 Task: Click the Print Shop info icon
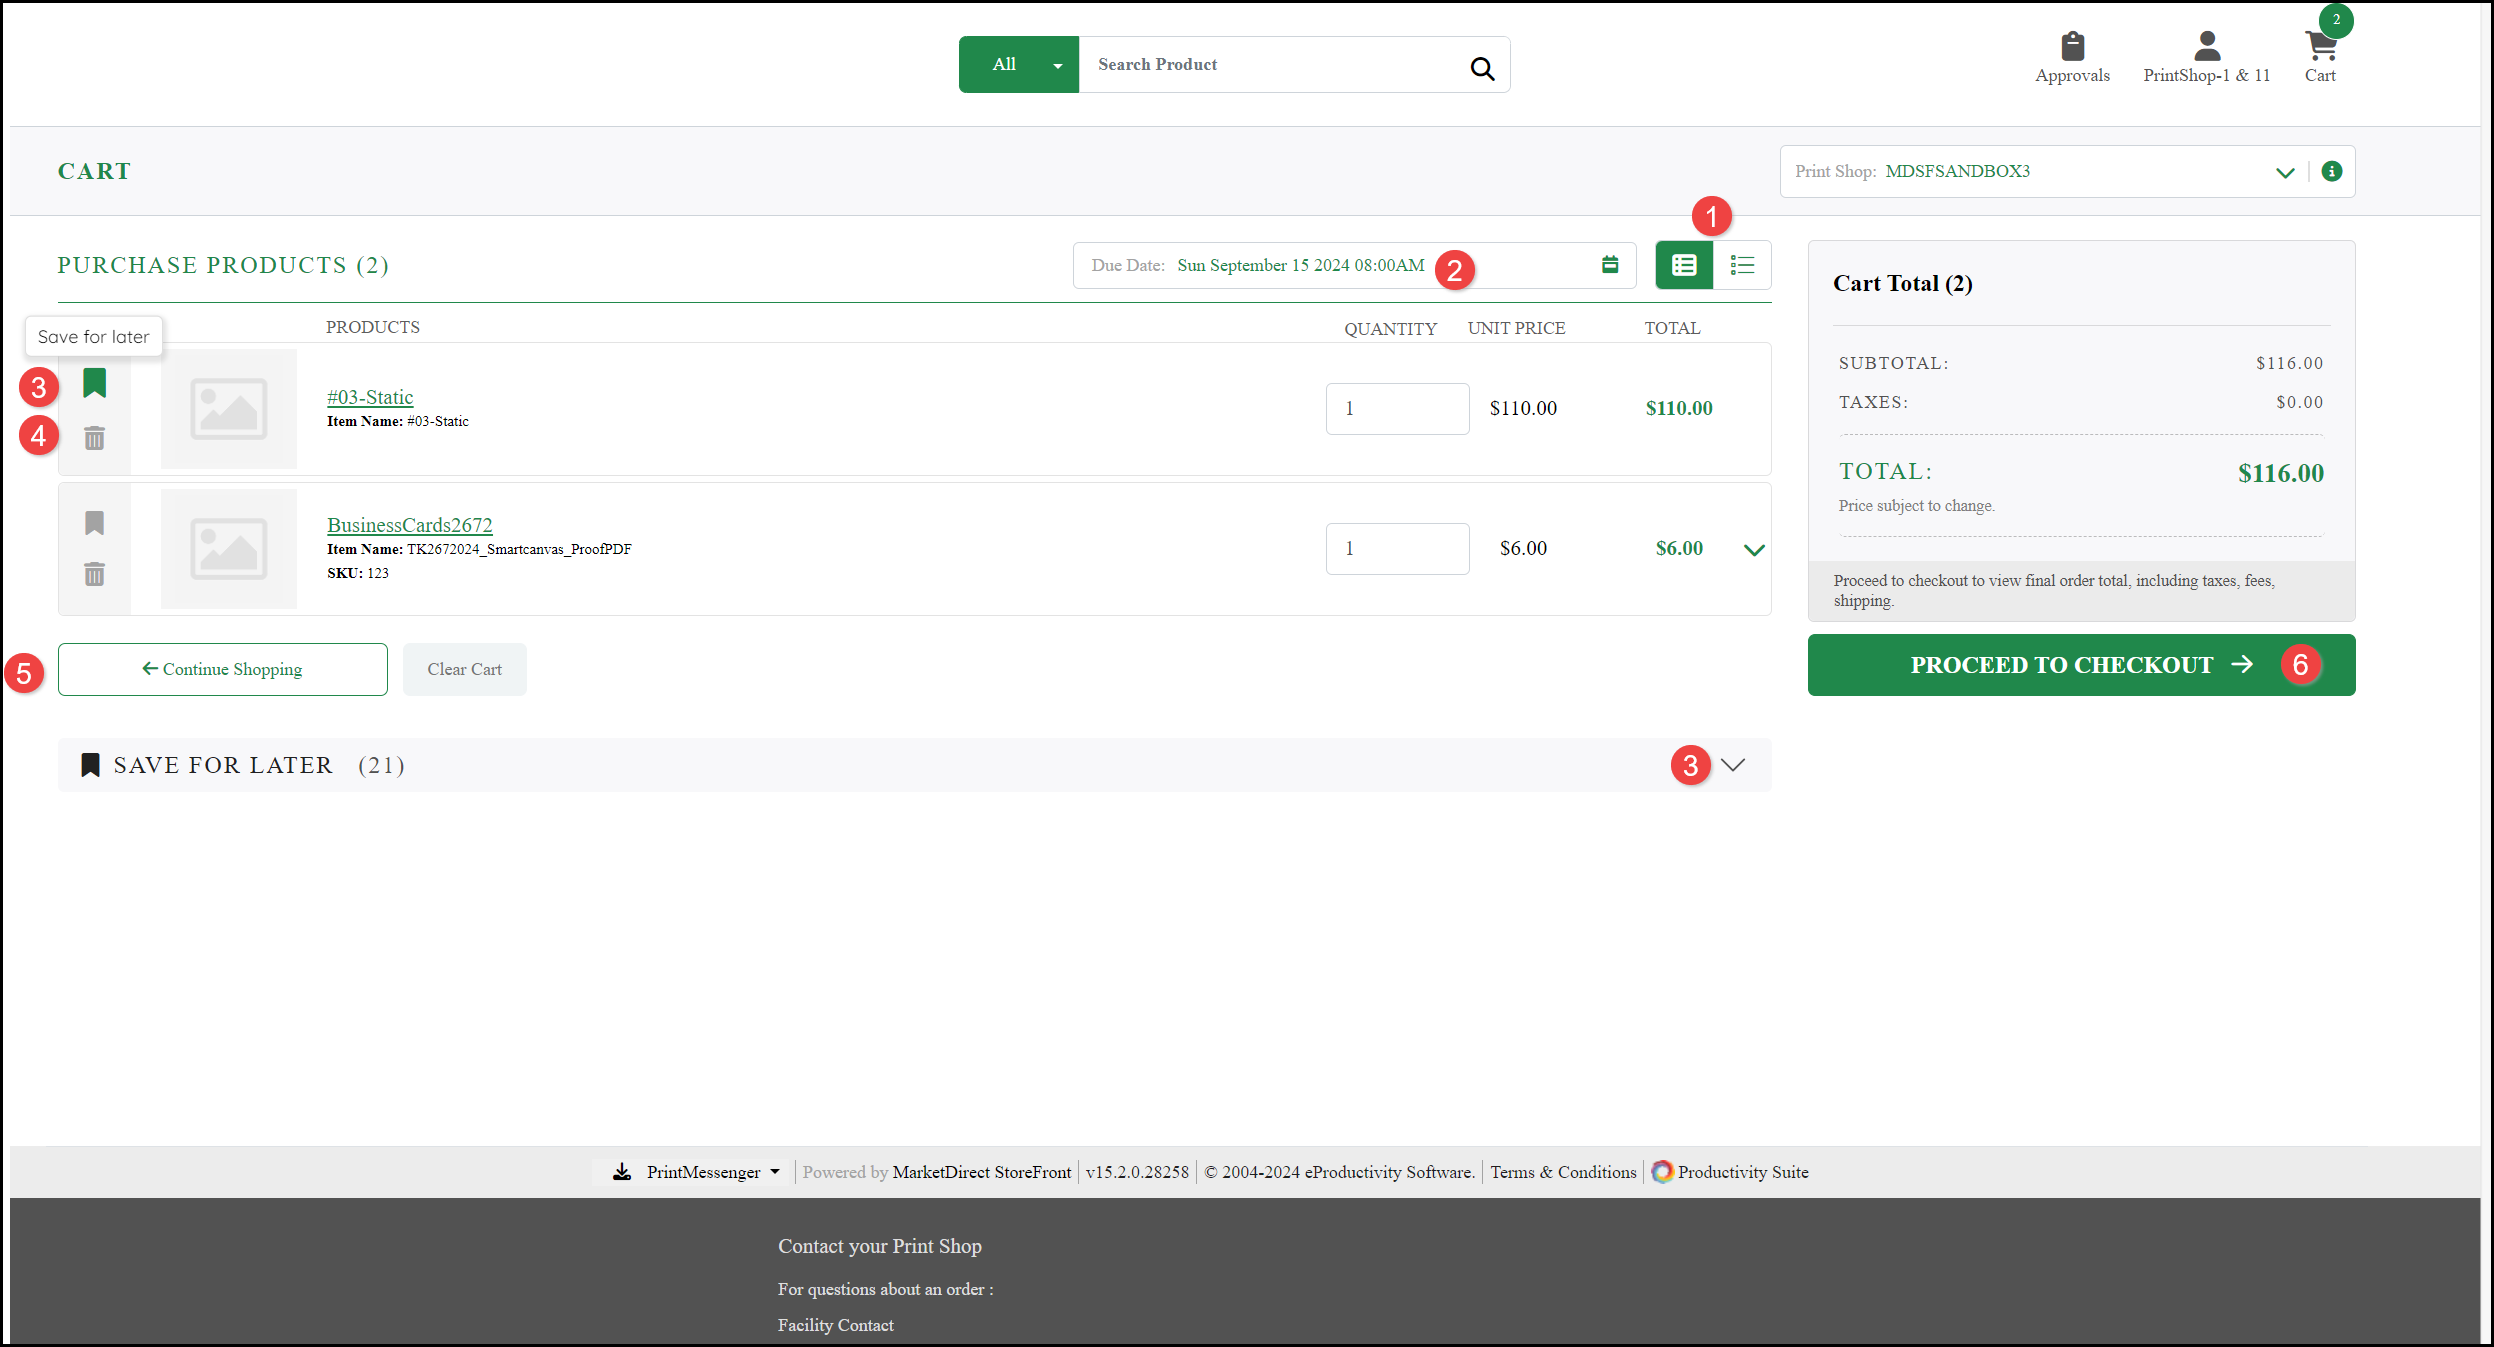[x=2331, y=171]
